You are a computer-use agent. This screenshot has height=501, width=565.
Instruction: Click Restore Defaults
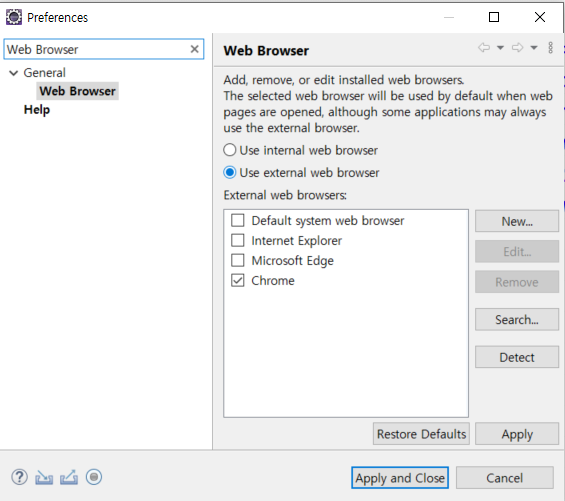coord(421,434)
